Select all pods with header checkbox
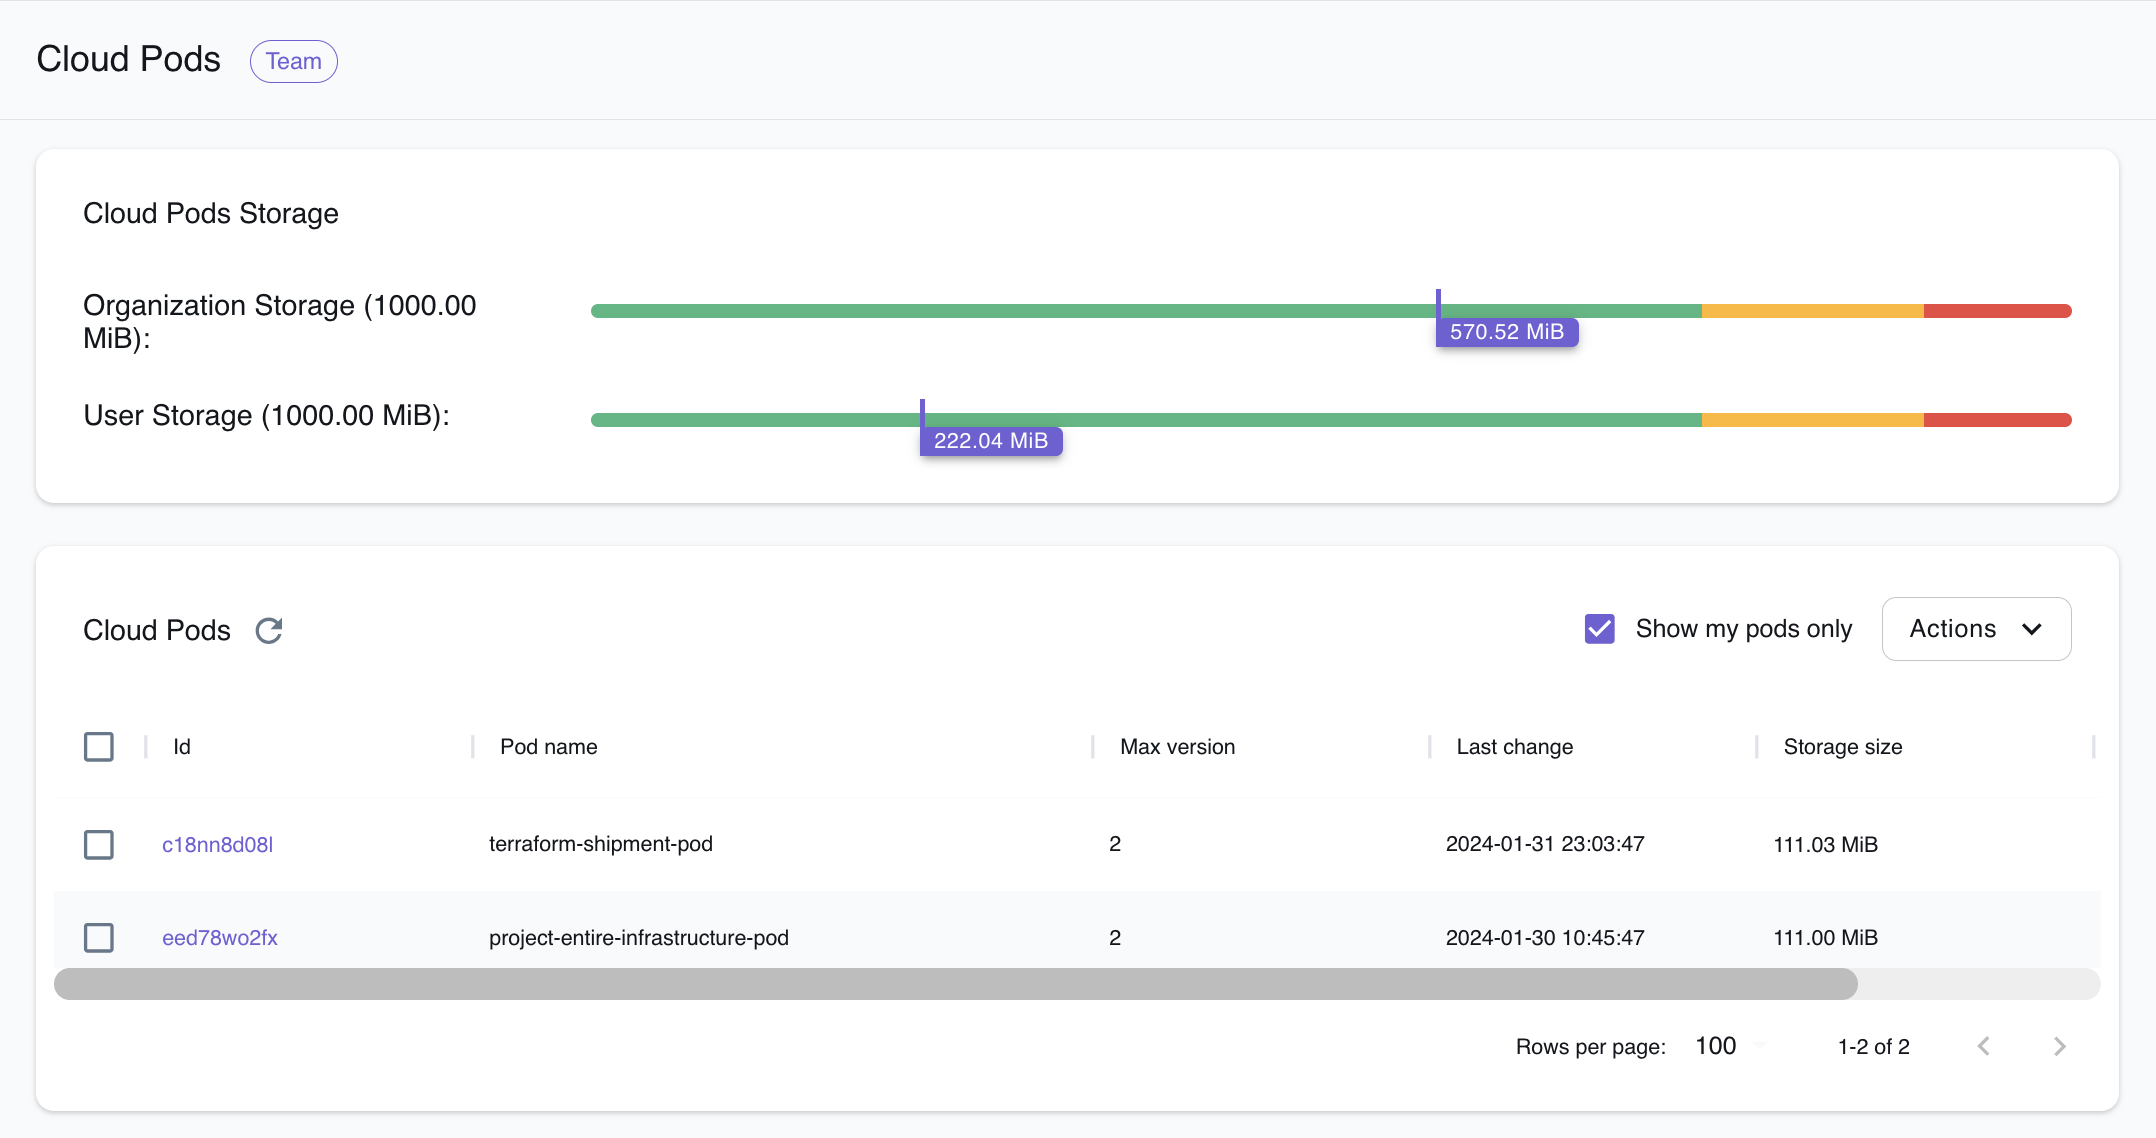The image size is (2156, 1138). 99,746
